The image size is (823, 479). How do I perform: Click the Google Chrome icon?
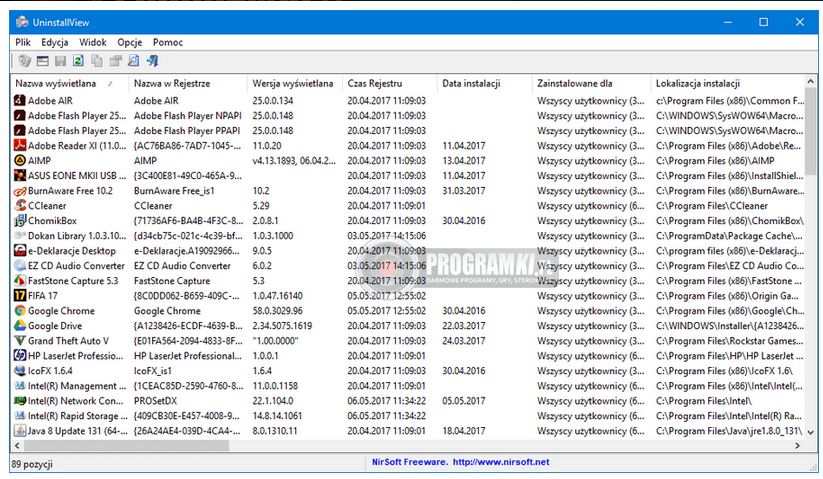coord(19,311)
